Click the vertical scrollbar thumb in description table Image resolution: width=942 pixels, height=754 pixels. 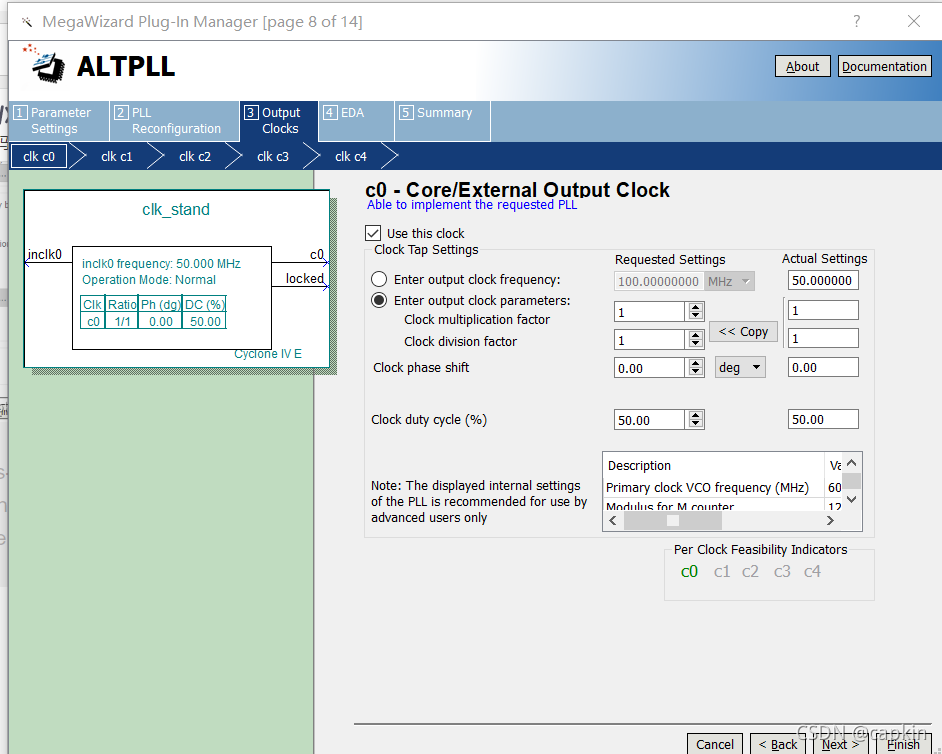[851, 481]
